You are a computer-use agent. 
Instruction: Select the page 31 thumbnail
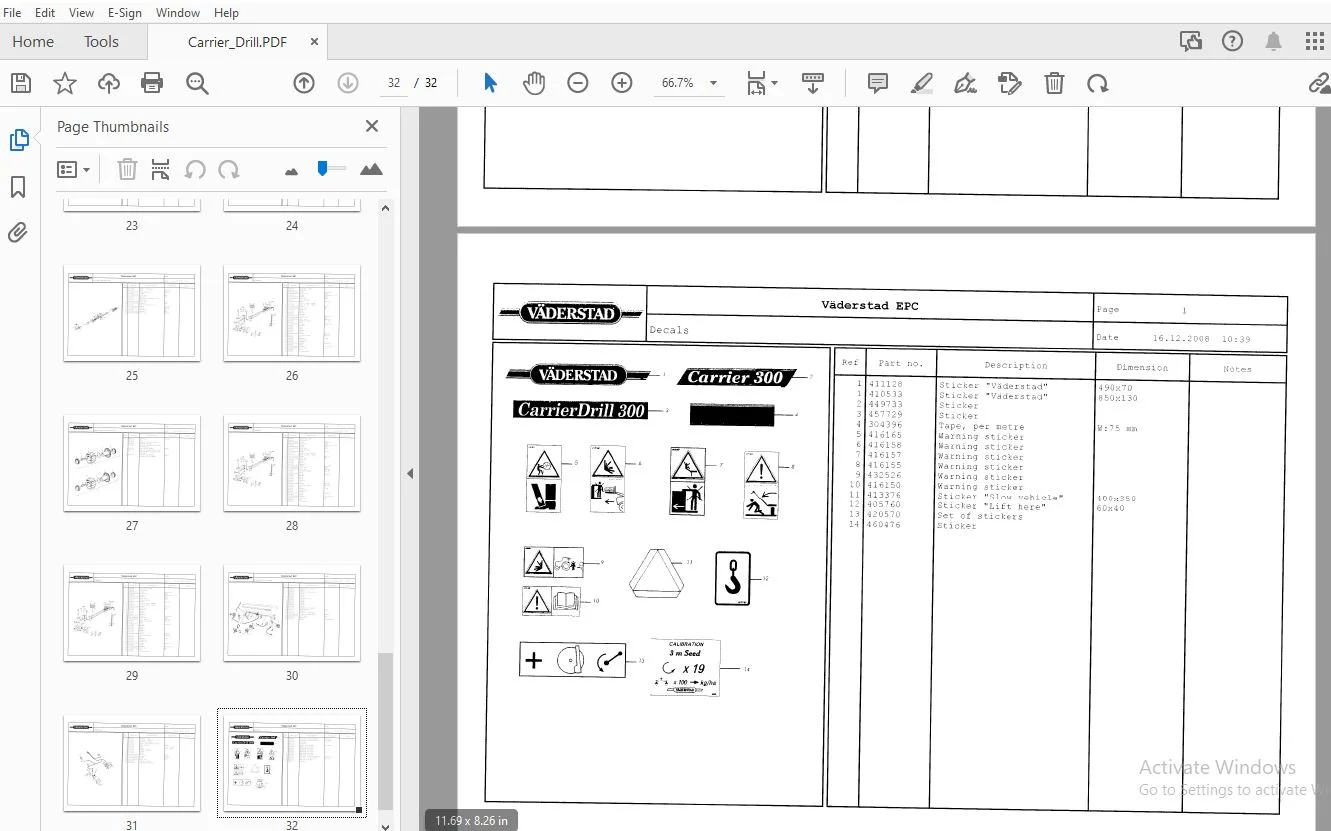[132, 763]
